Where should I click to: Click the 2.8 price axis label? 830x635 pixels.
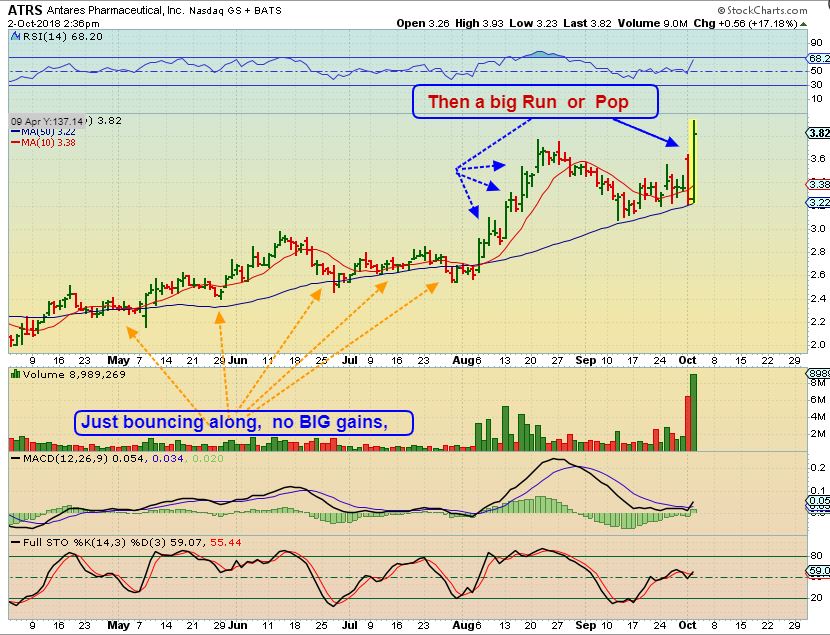[818, 252]
